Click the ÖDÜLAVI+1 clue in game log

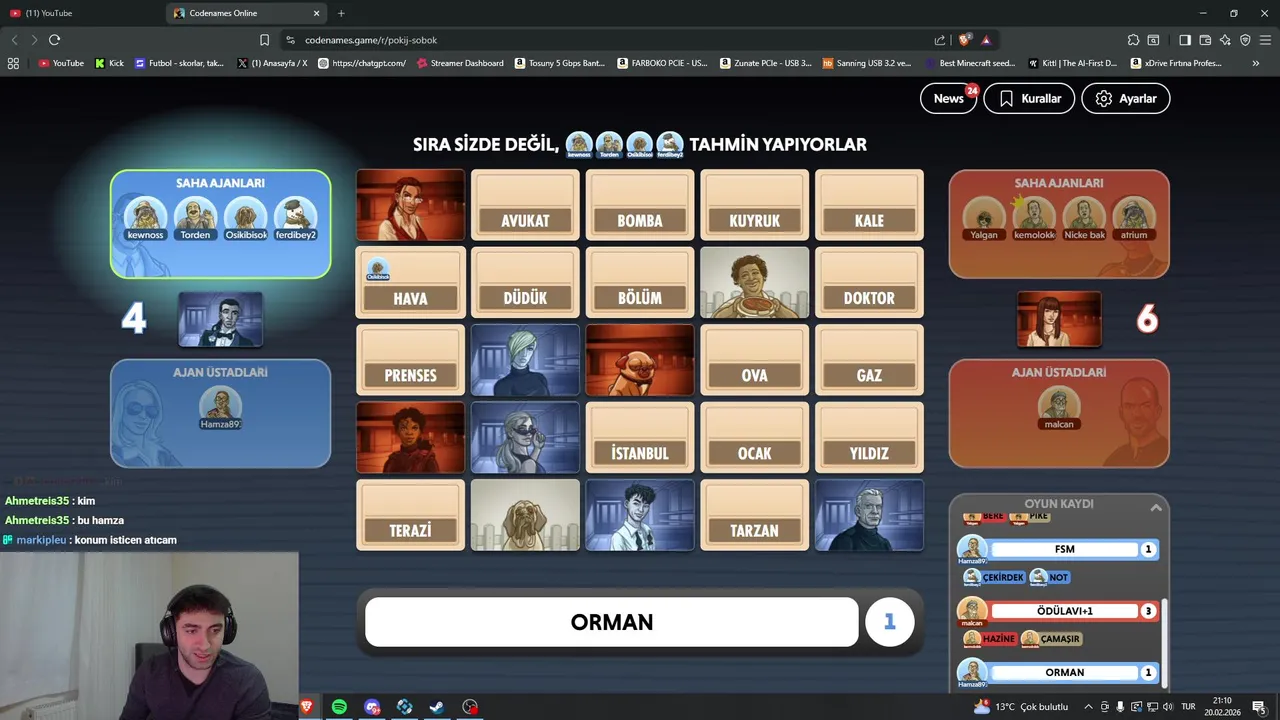(x=1064, y=610)
